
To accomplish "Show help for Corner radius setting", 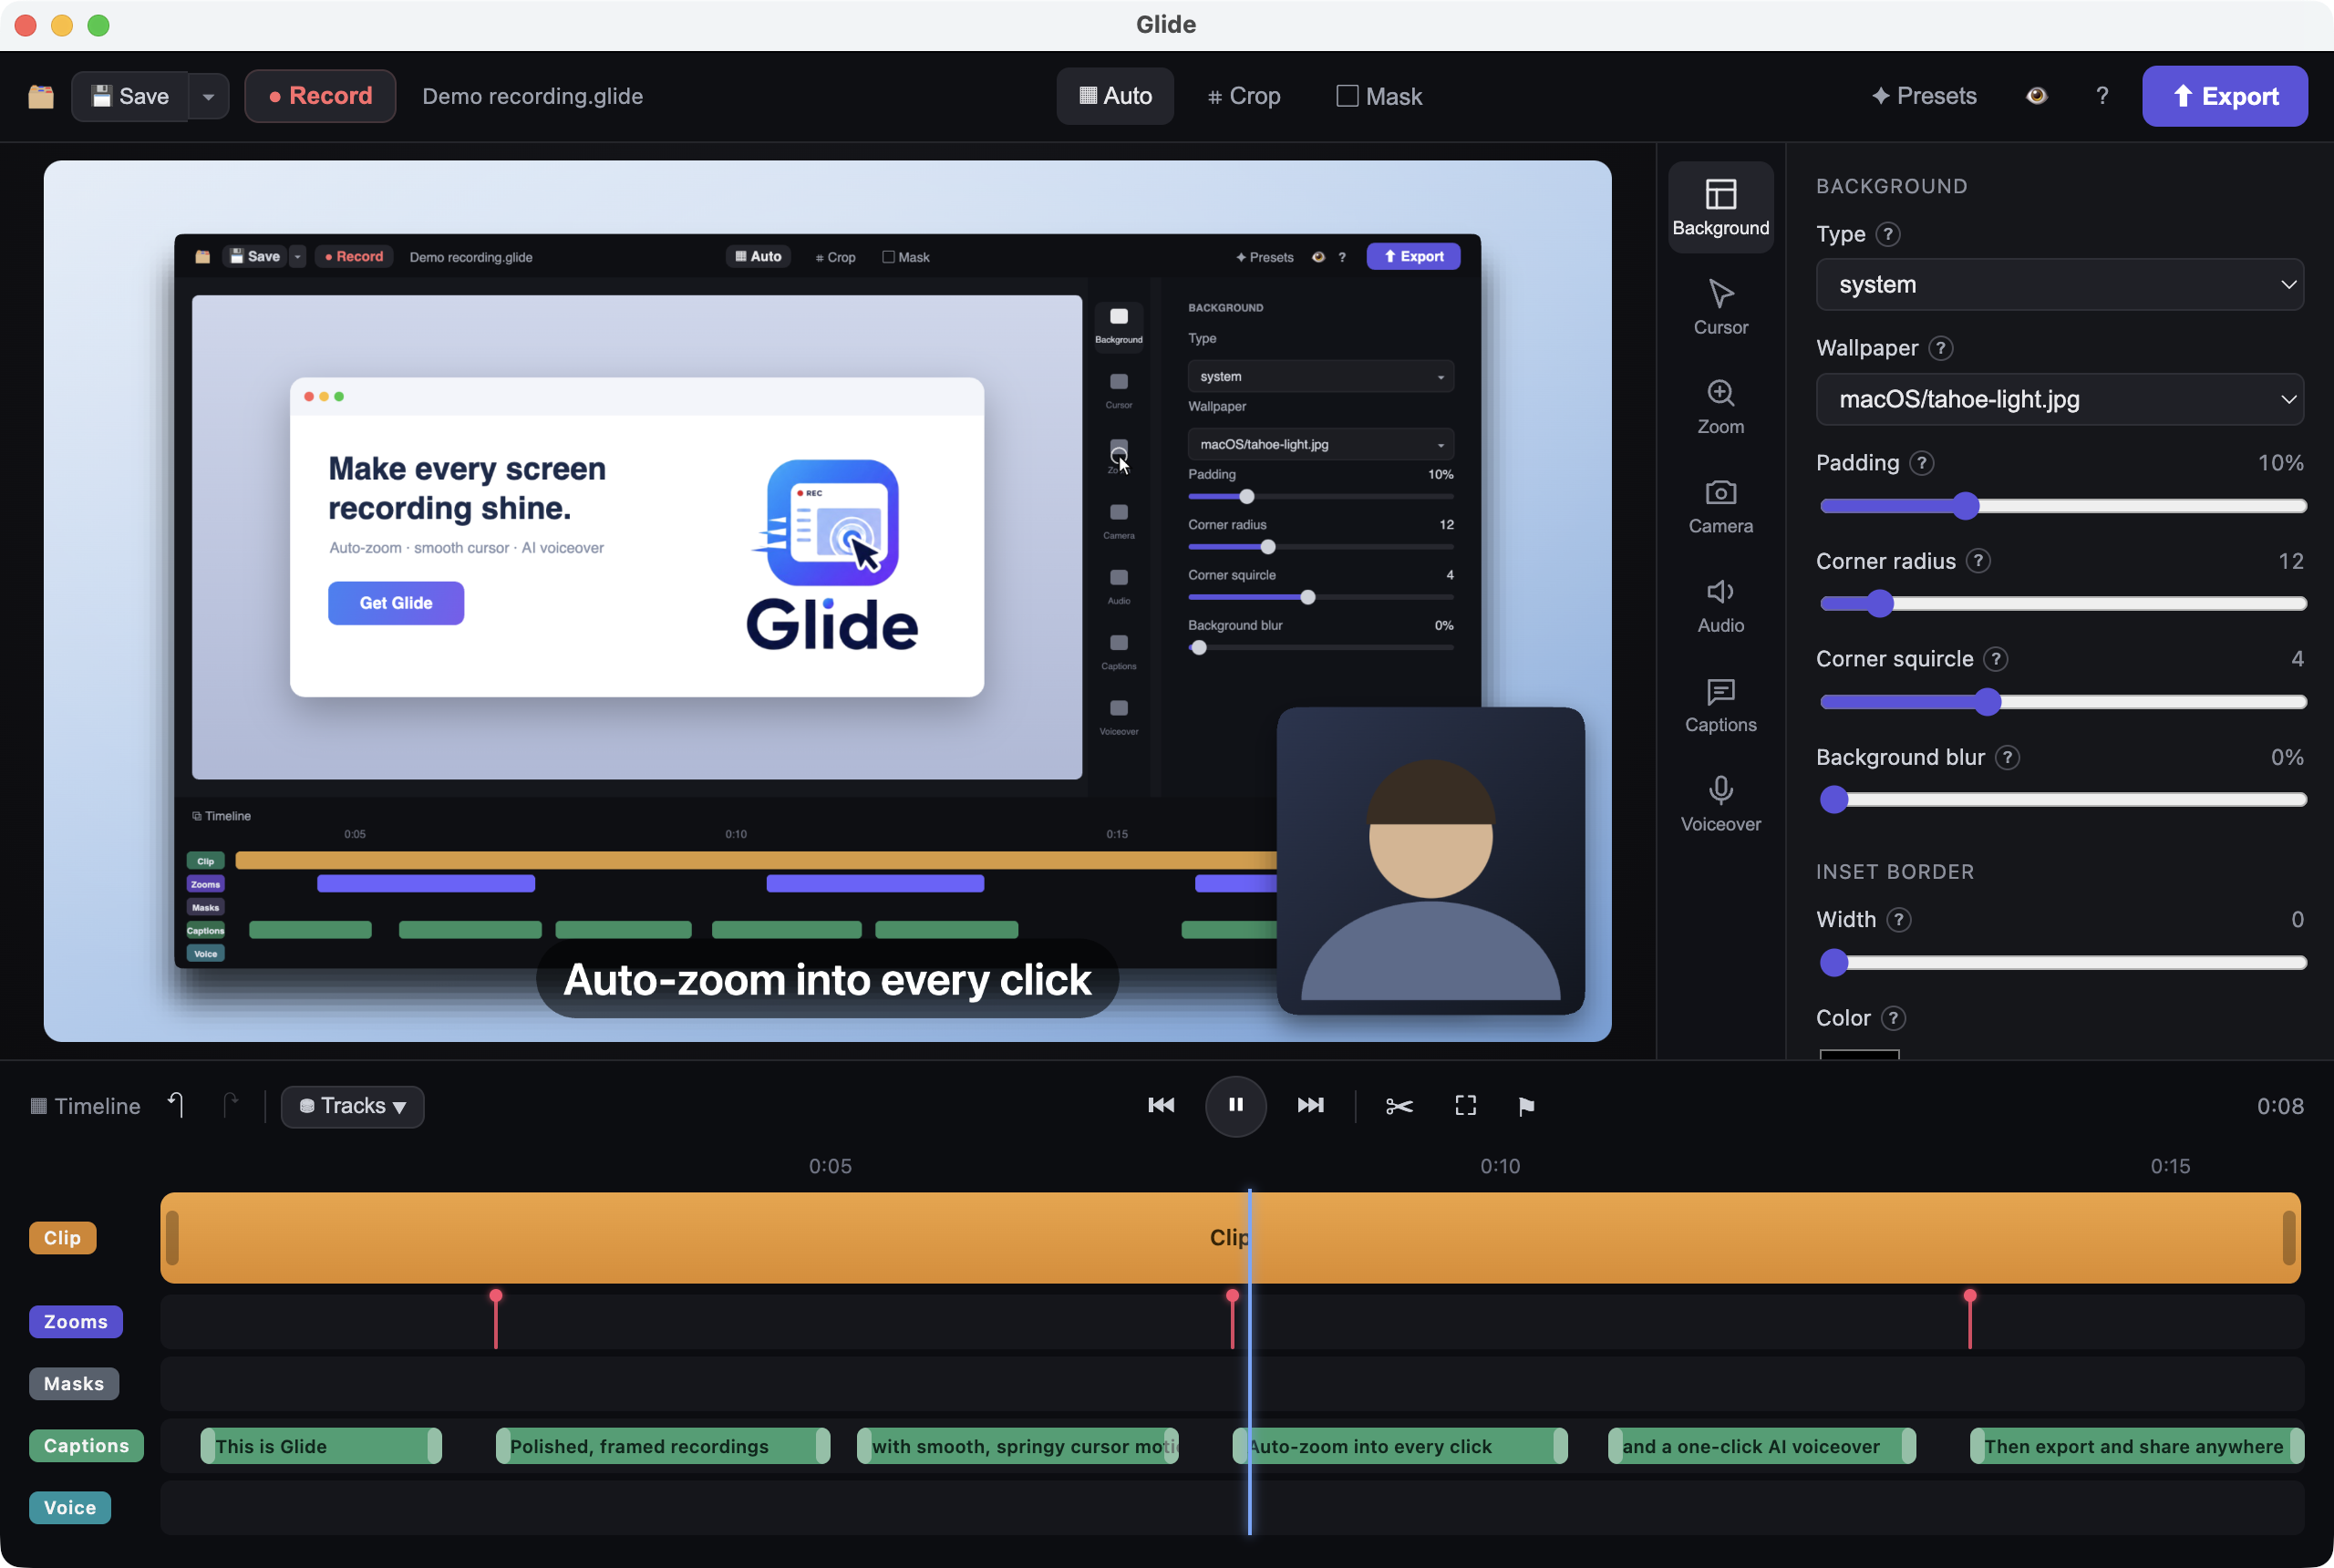I will pos(1978,561).
